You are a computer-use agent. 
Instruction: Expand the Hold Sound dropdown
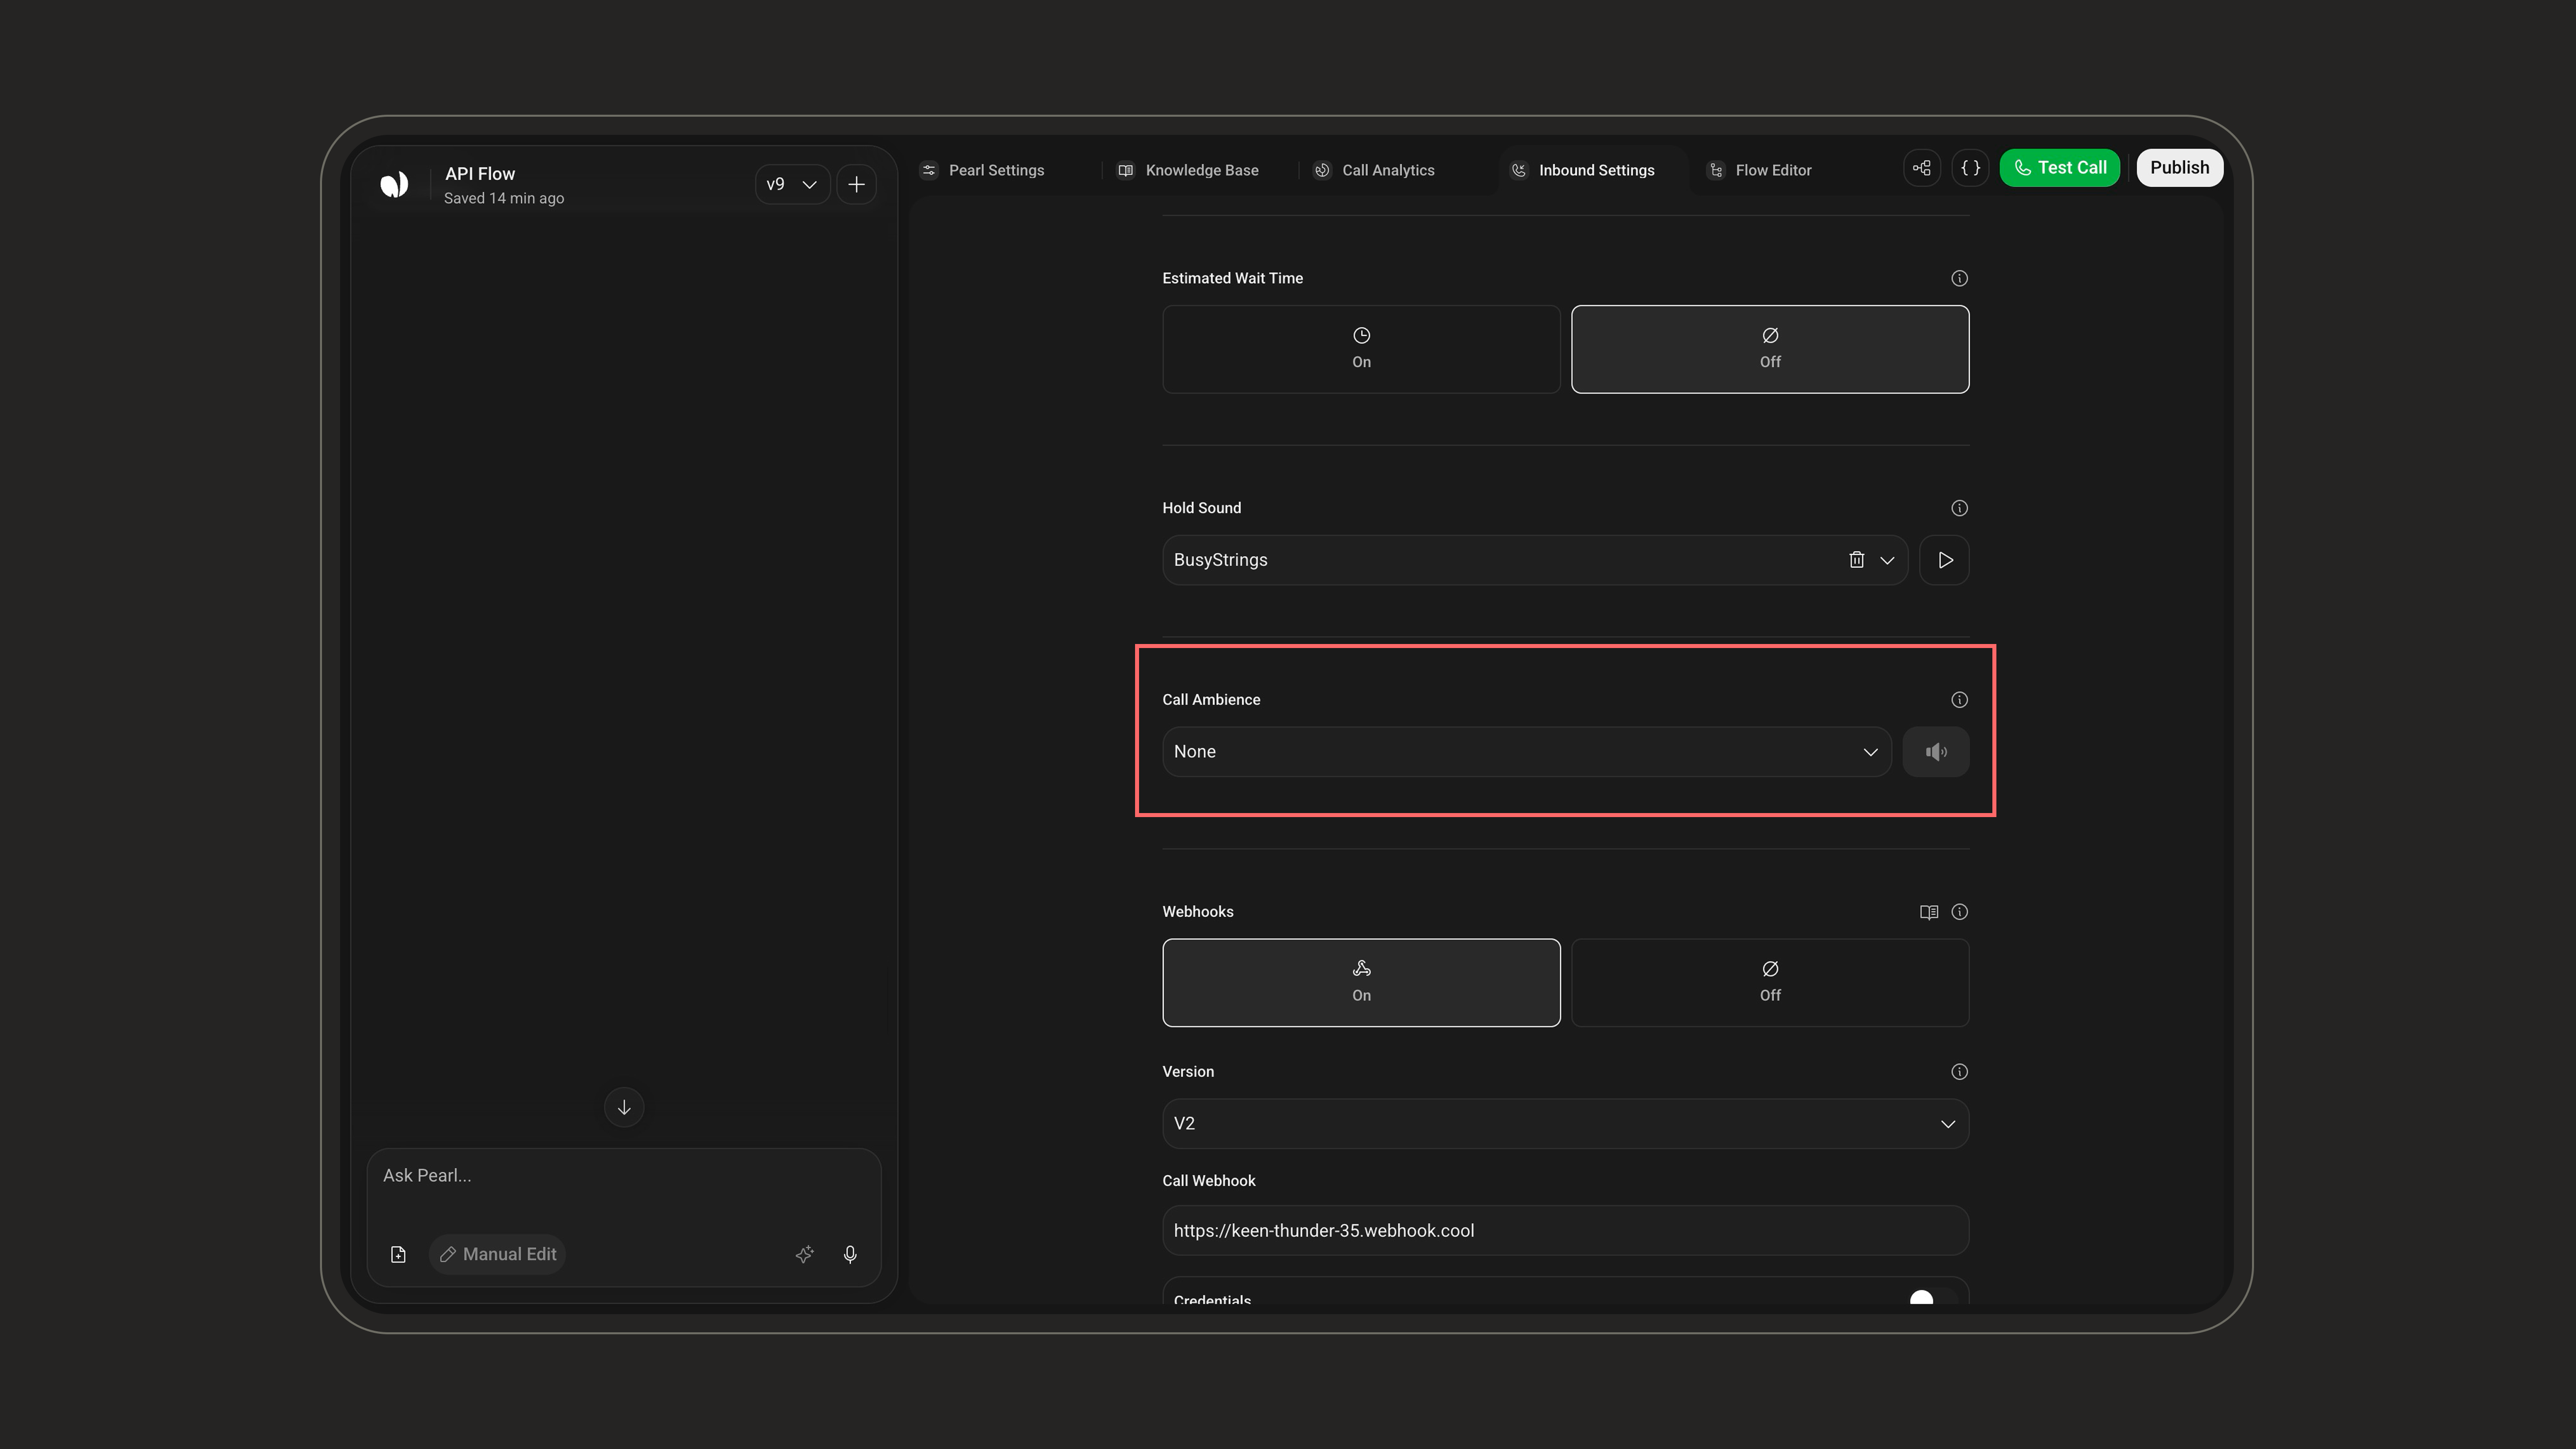[x=1887, y=560]
